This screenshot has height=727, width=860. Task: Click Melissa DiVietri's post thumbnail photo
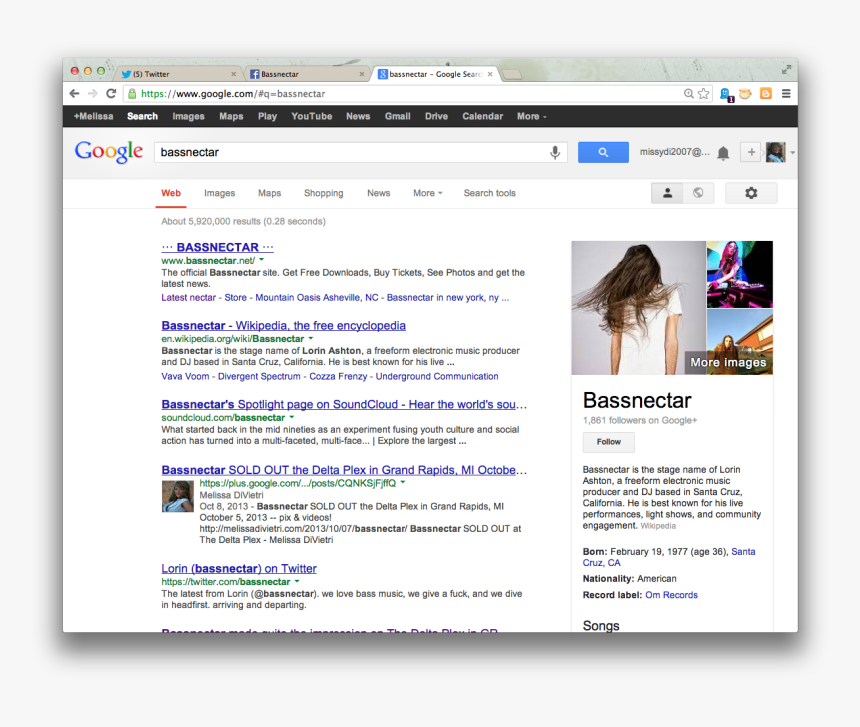click(178, 496)
